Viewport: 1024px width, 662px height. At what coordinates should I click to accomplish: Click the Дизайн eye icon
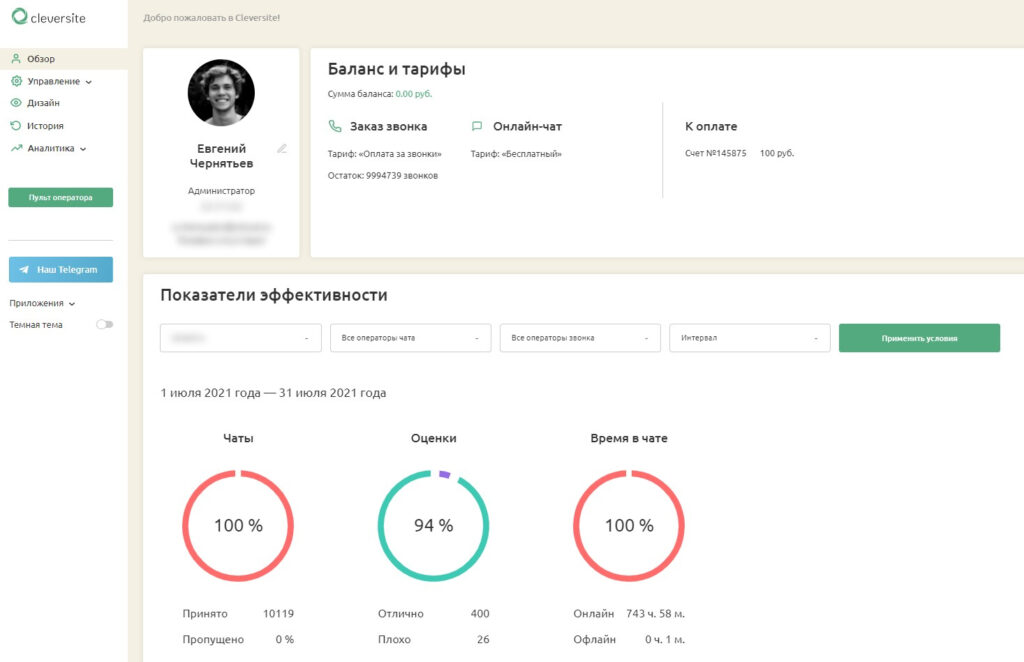(16, 102)
